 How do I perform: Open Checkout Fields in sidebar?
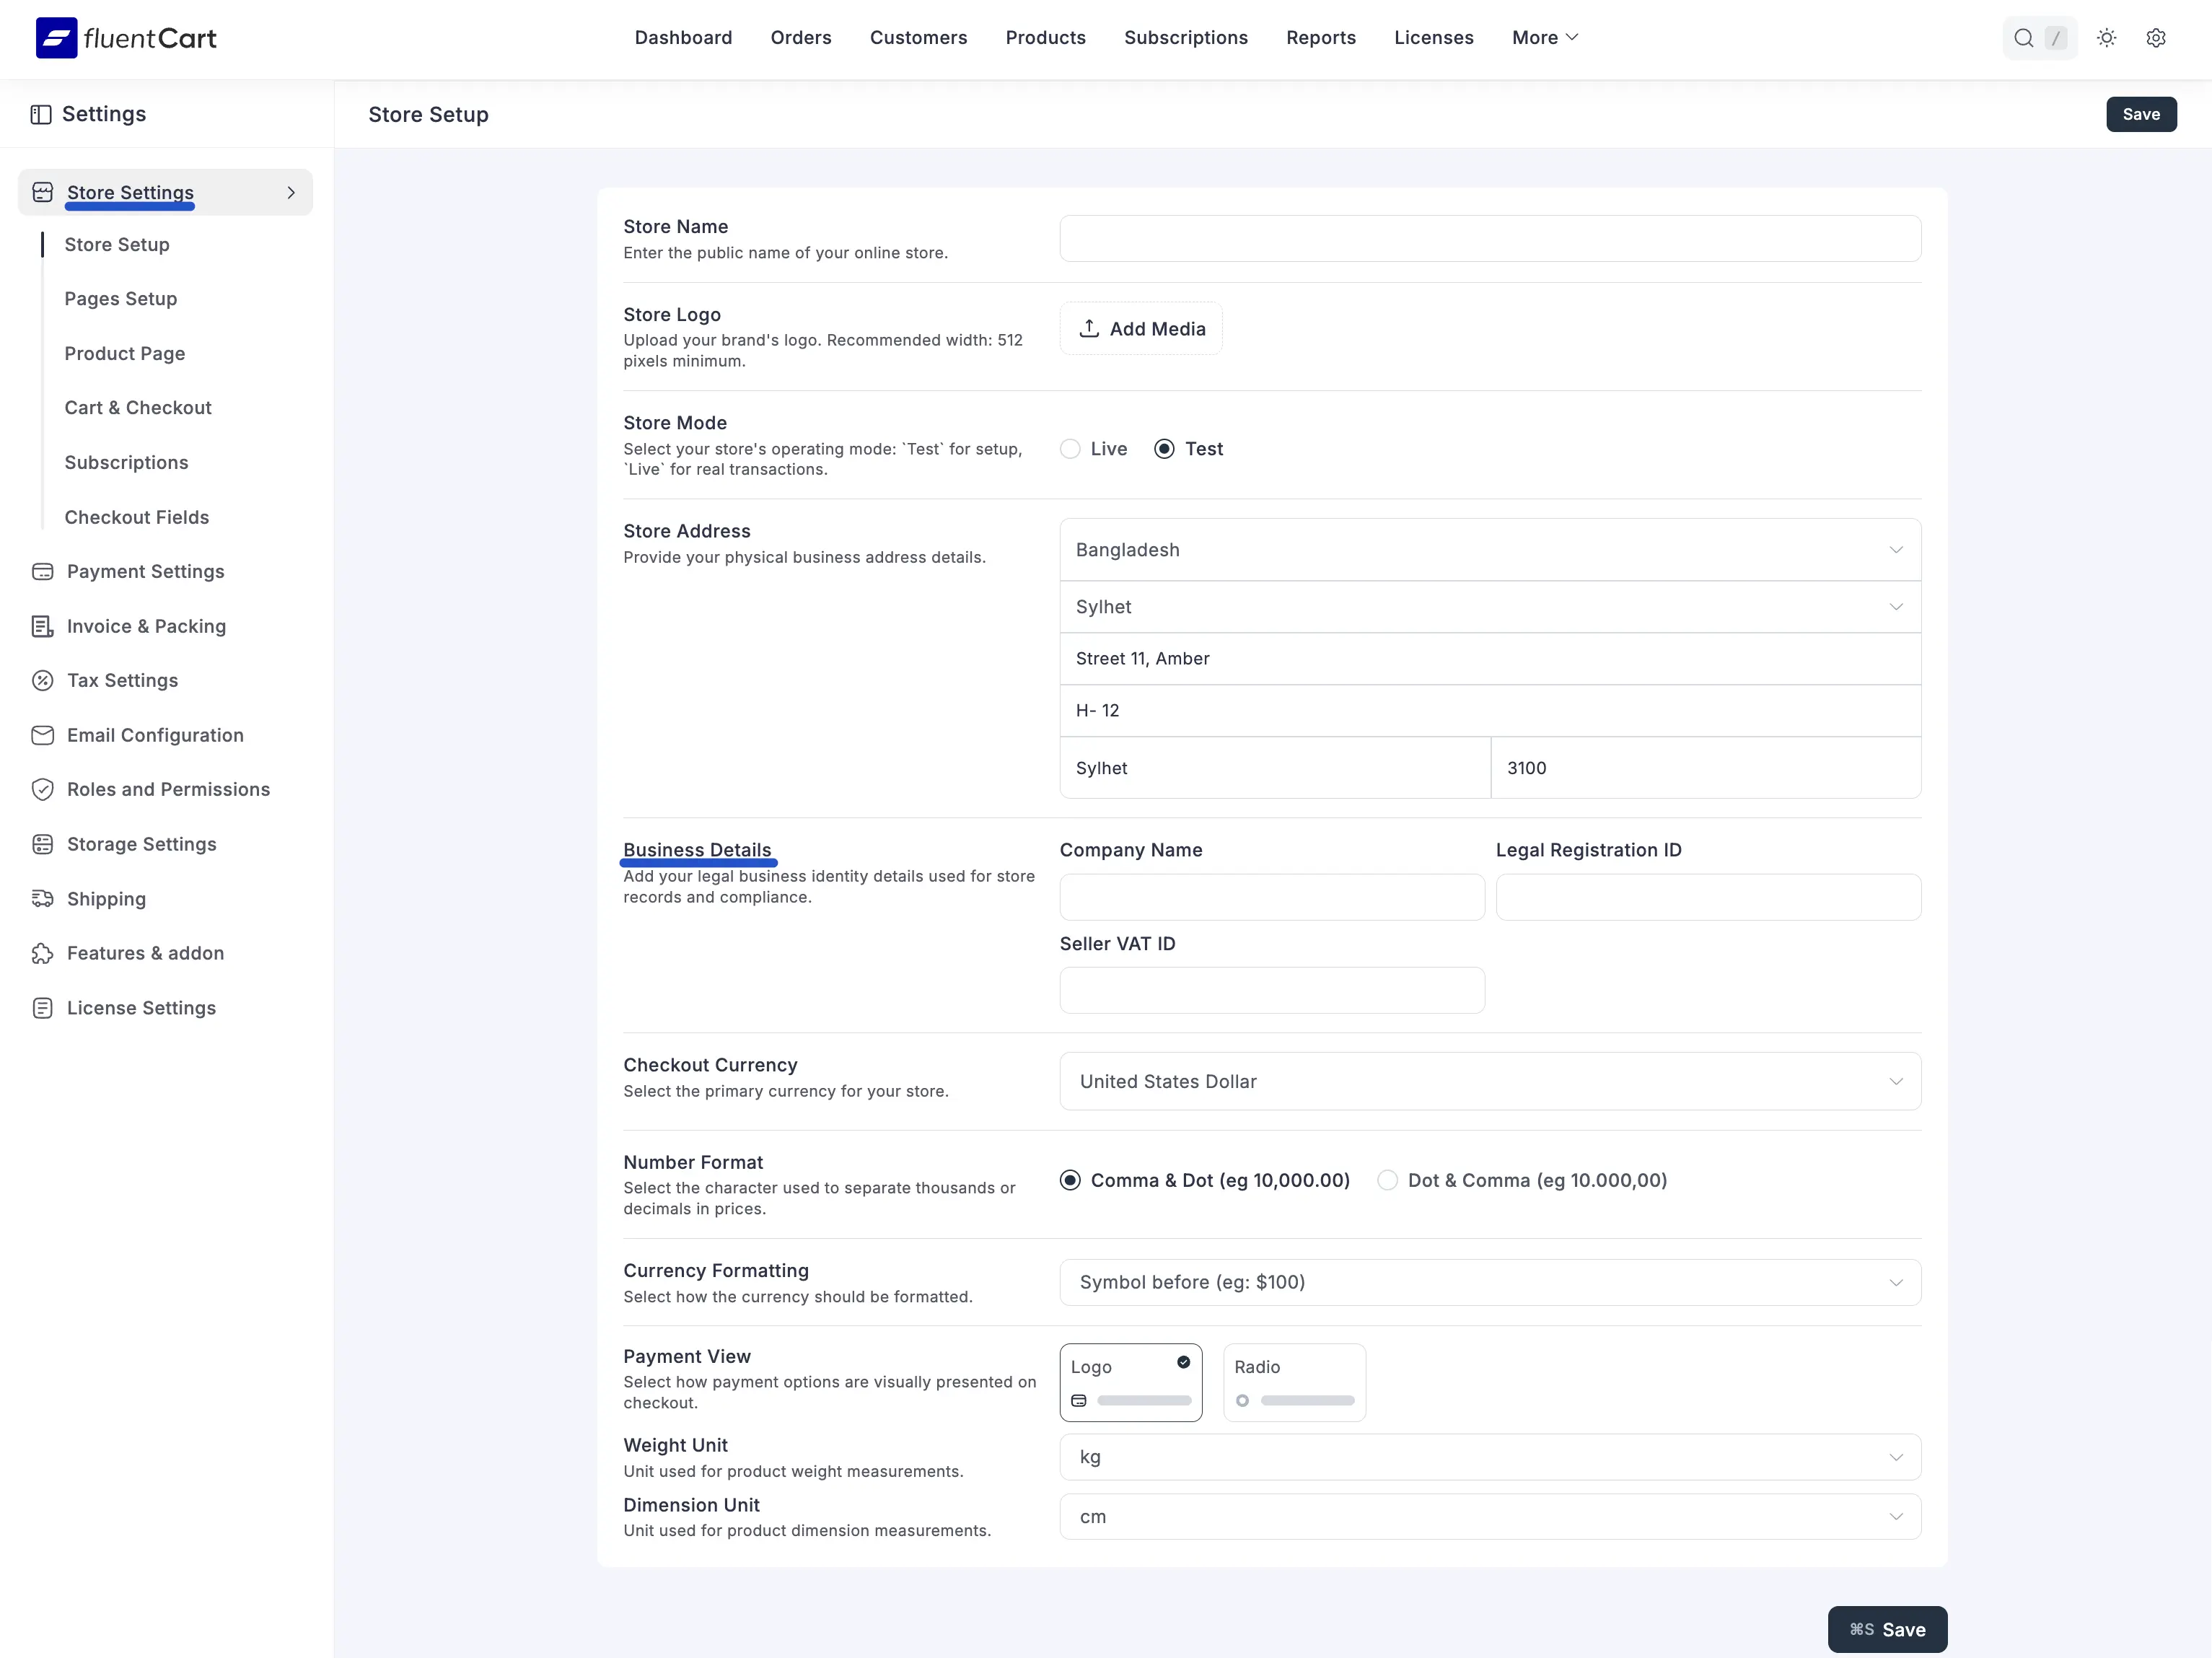coord(137,517)
